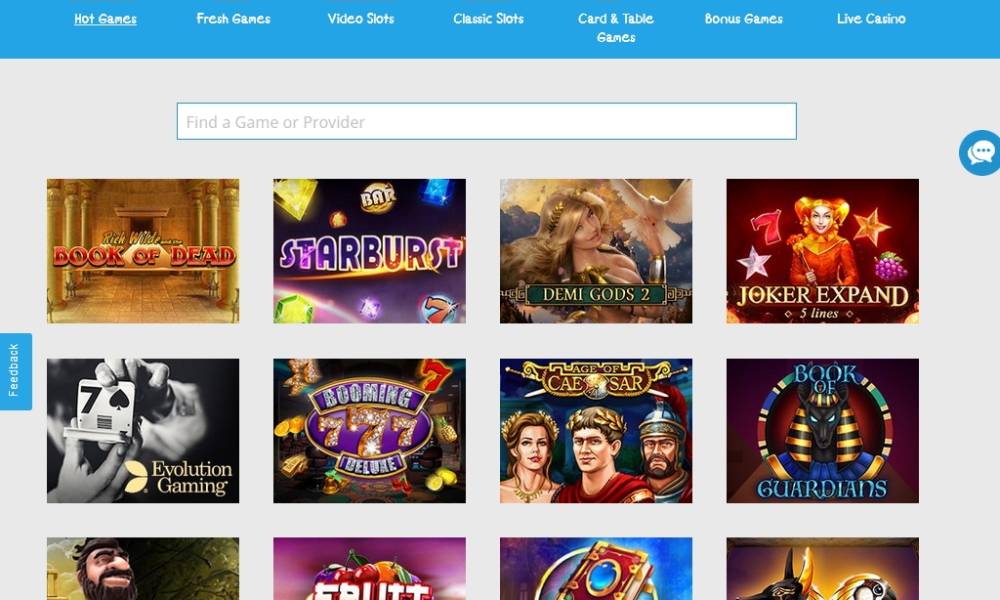Open the Starburst game thumbnail
Viewport: 1000px width, 600px height.
click(x=369, y=251)
